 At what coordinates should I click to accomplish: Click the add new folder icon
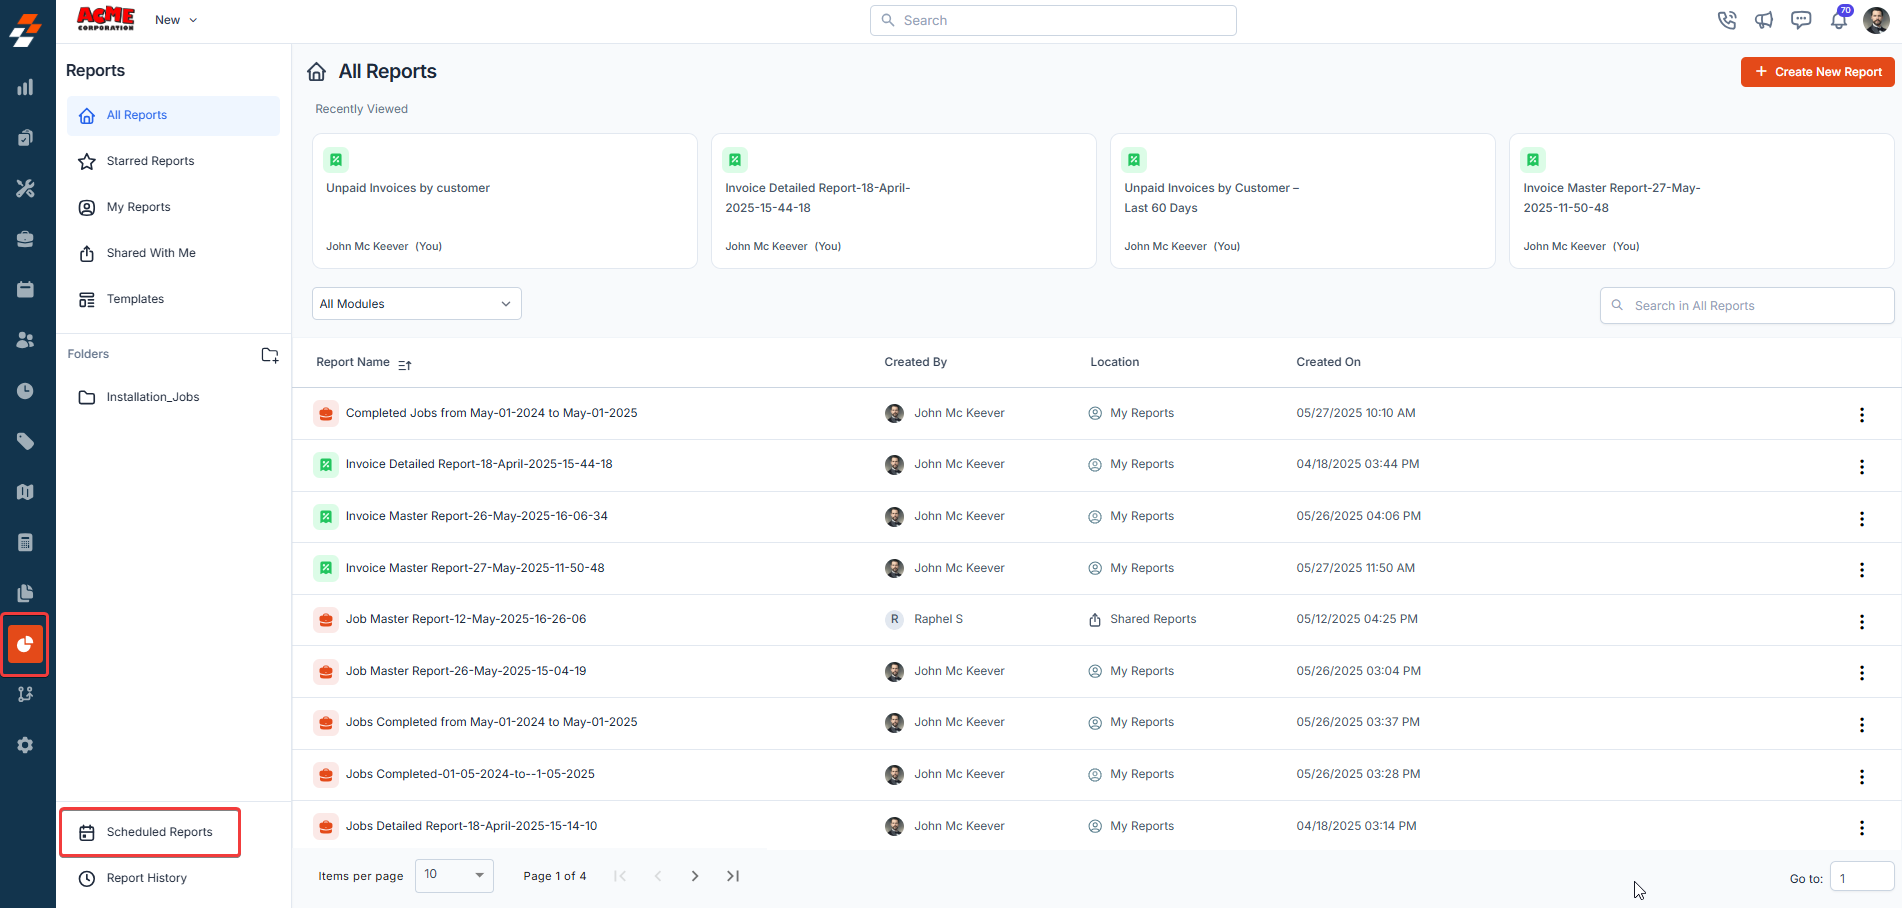tap(270, 355)
